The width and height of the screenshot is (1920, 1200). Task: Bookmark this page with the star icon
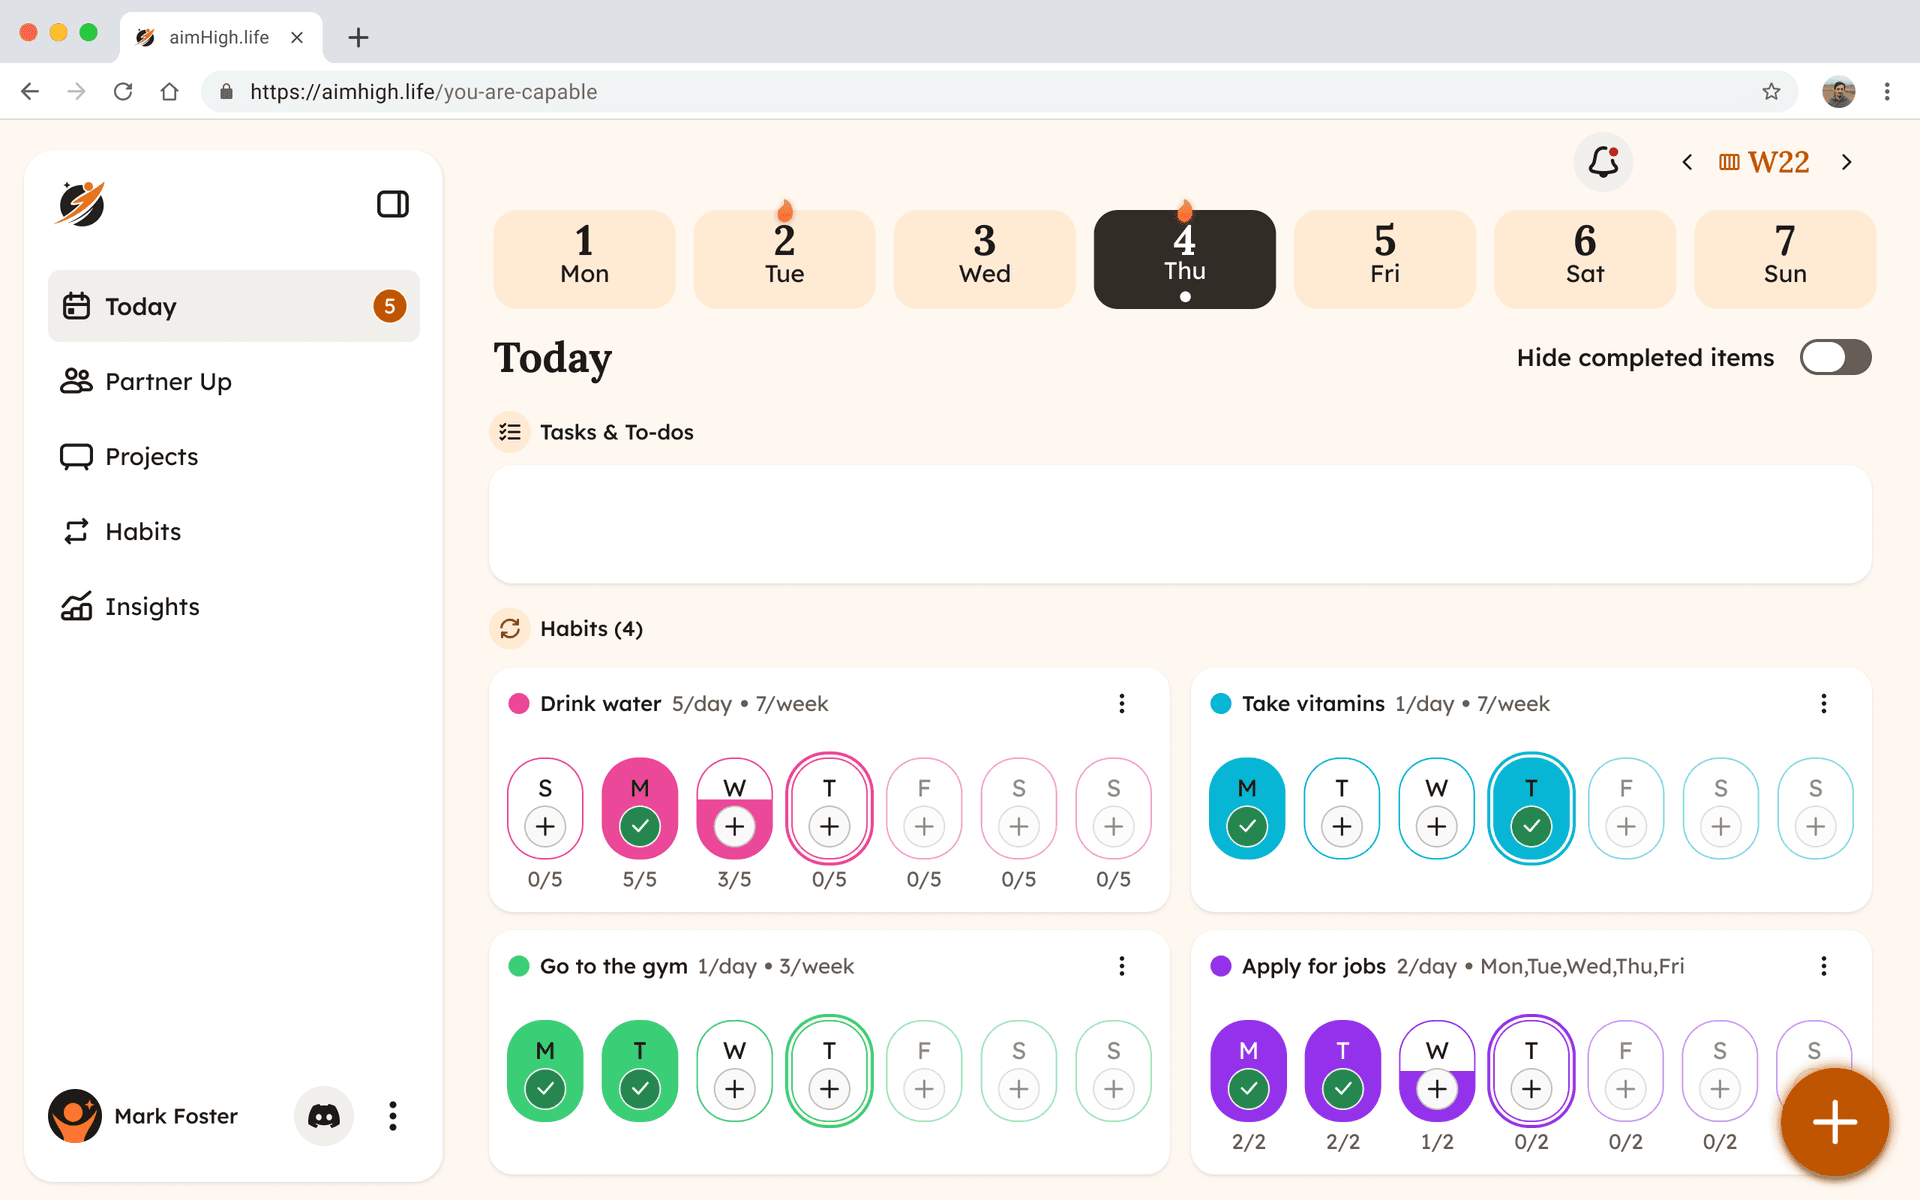click(1771, 92)
